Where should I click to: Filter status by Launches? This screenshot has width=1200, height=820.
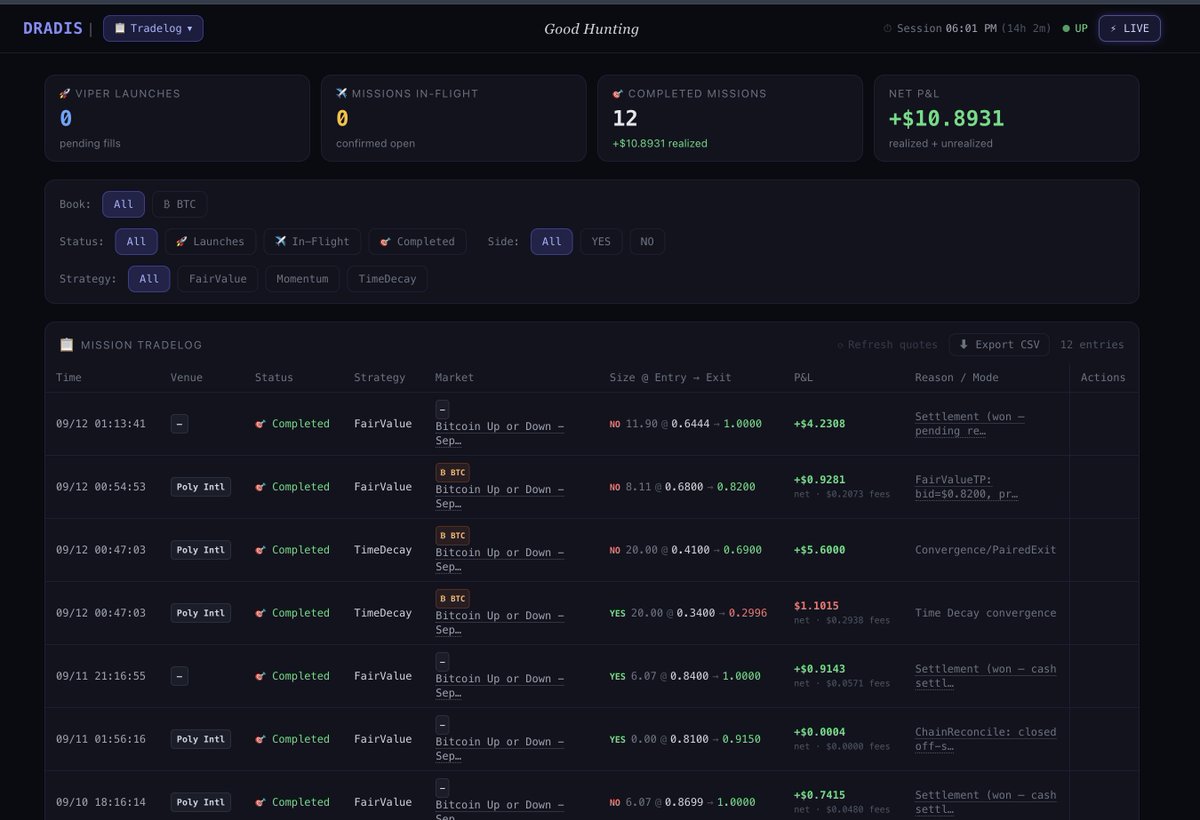[210, 241]
